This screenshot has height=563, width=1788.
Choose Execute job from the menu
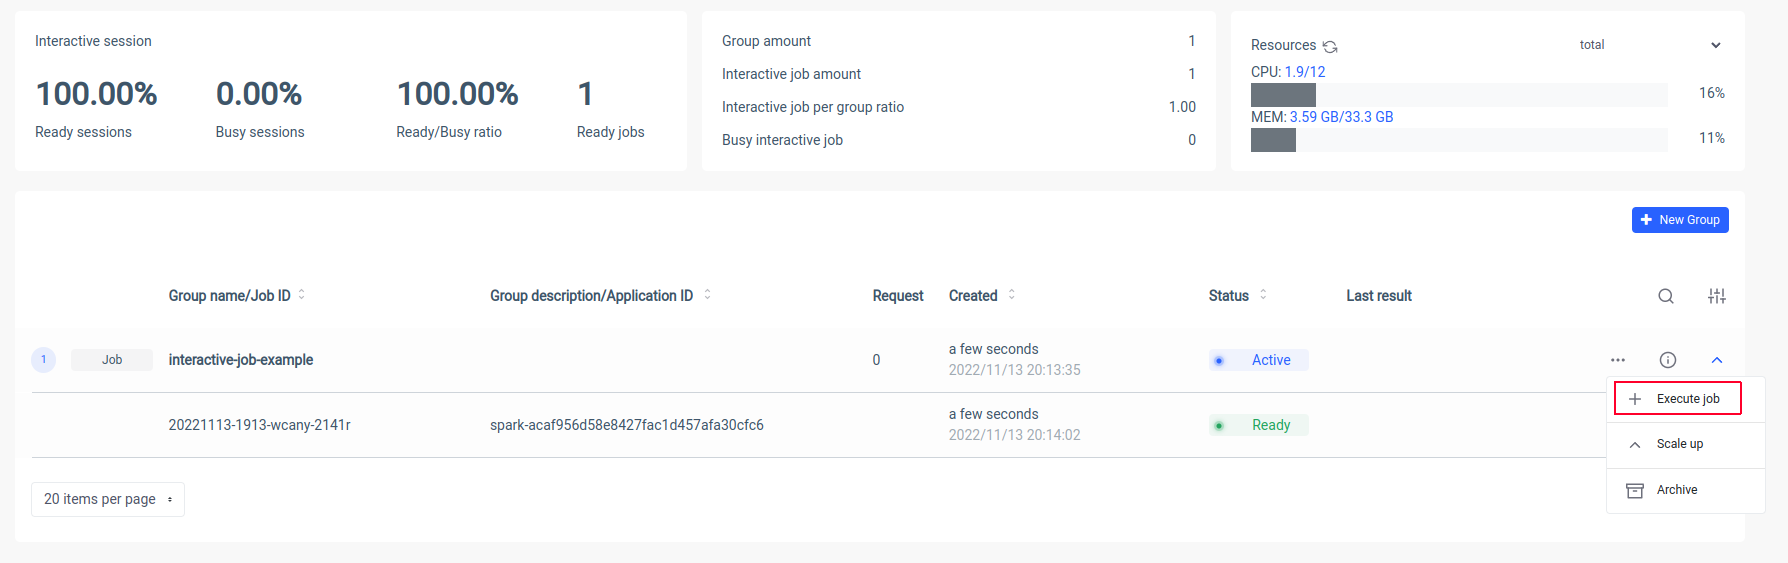[1678, 398]
